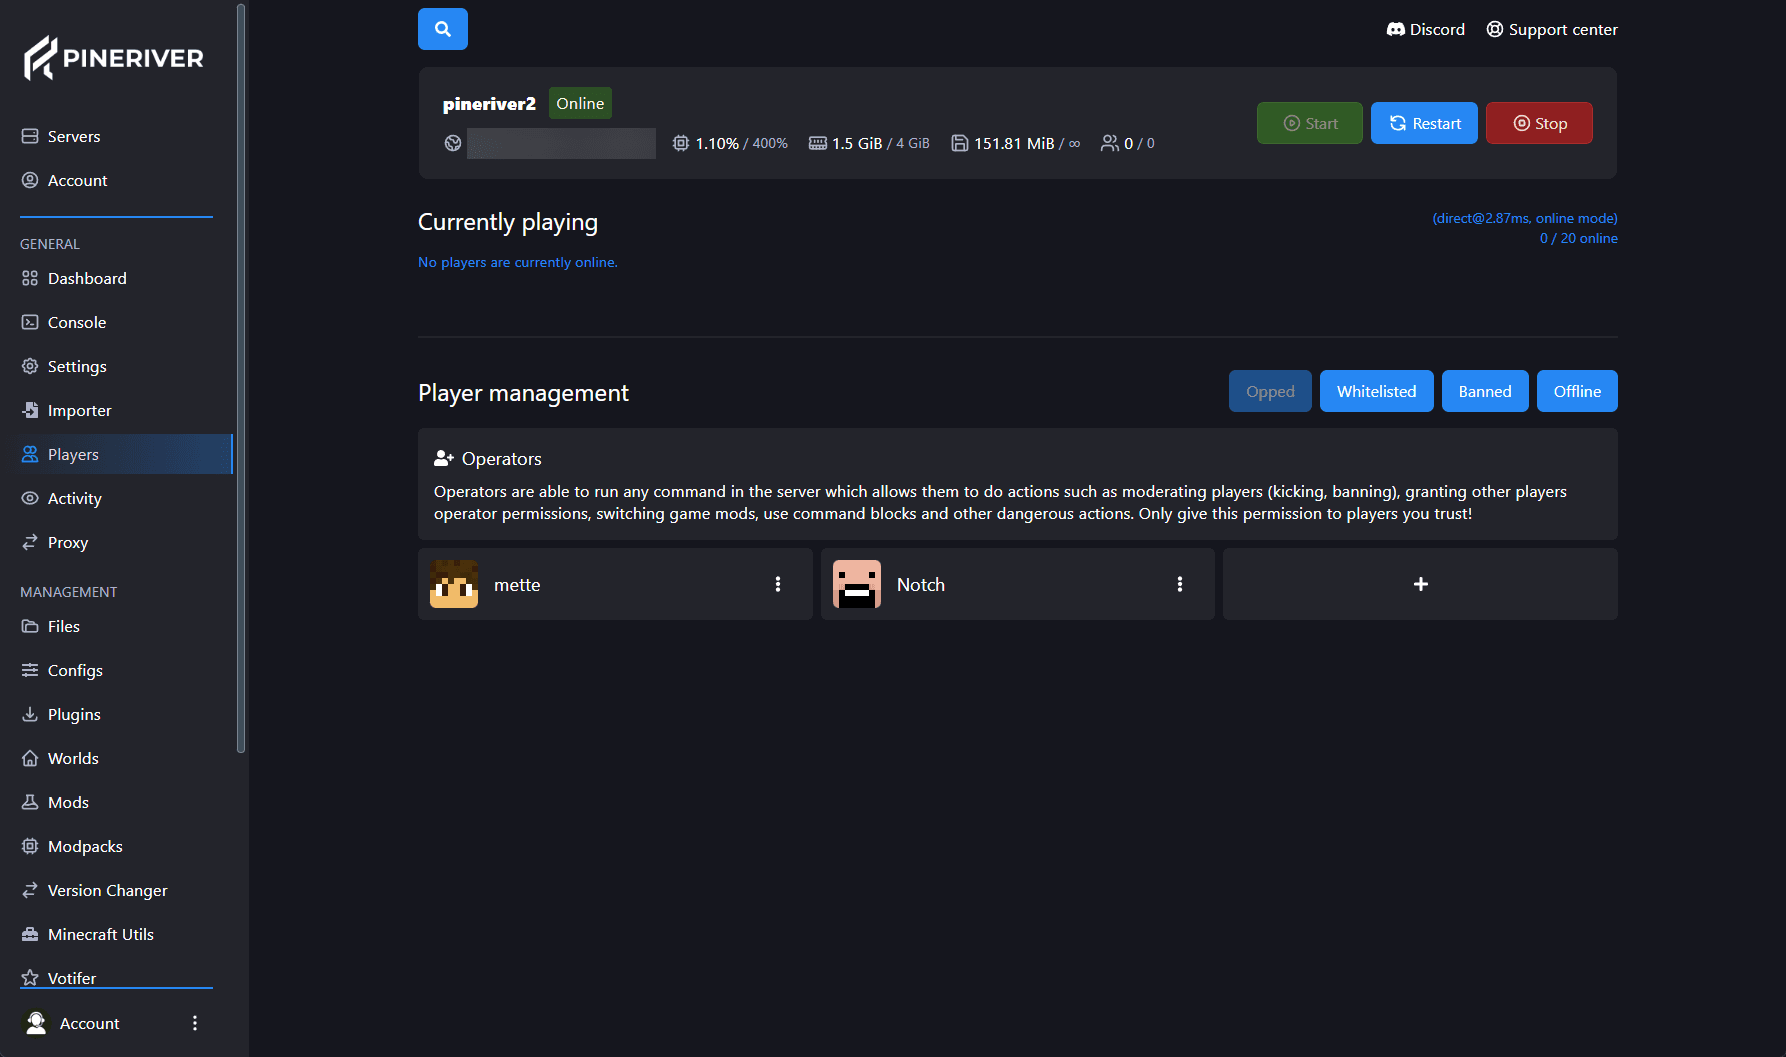Click the Players people icon
Screen dimensions: 1786x1057
pyautogui.click(x=30, y=454)
